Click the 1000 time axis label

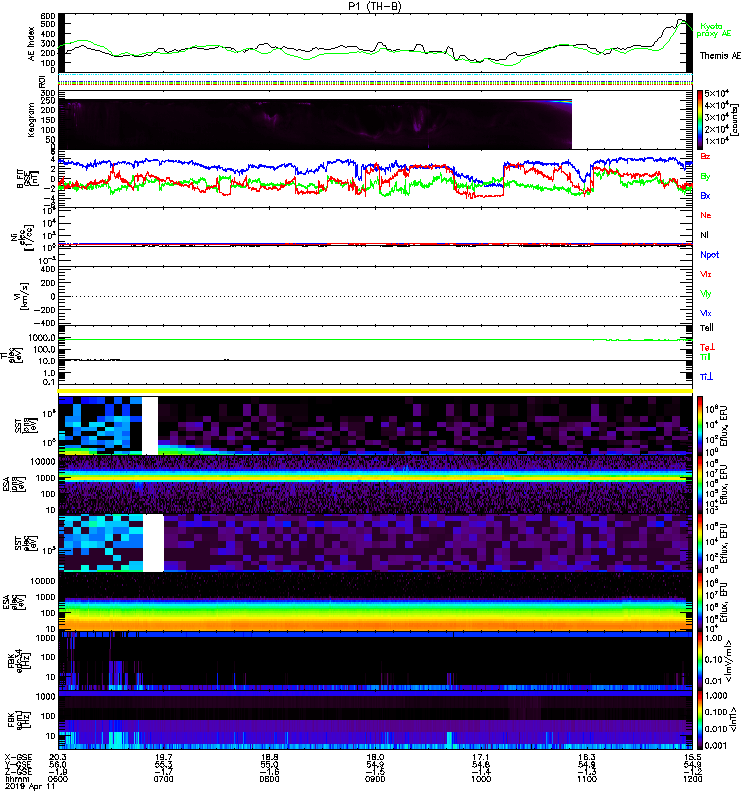tap(481, 779)
